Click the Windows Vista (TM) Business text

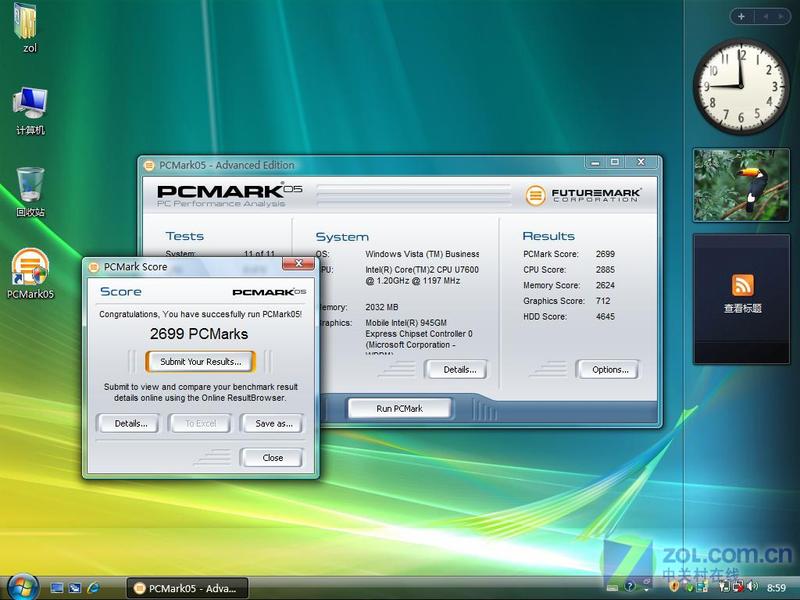click(422, 254)
